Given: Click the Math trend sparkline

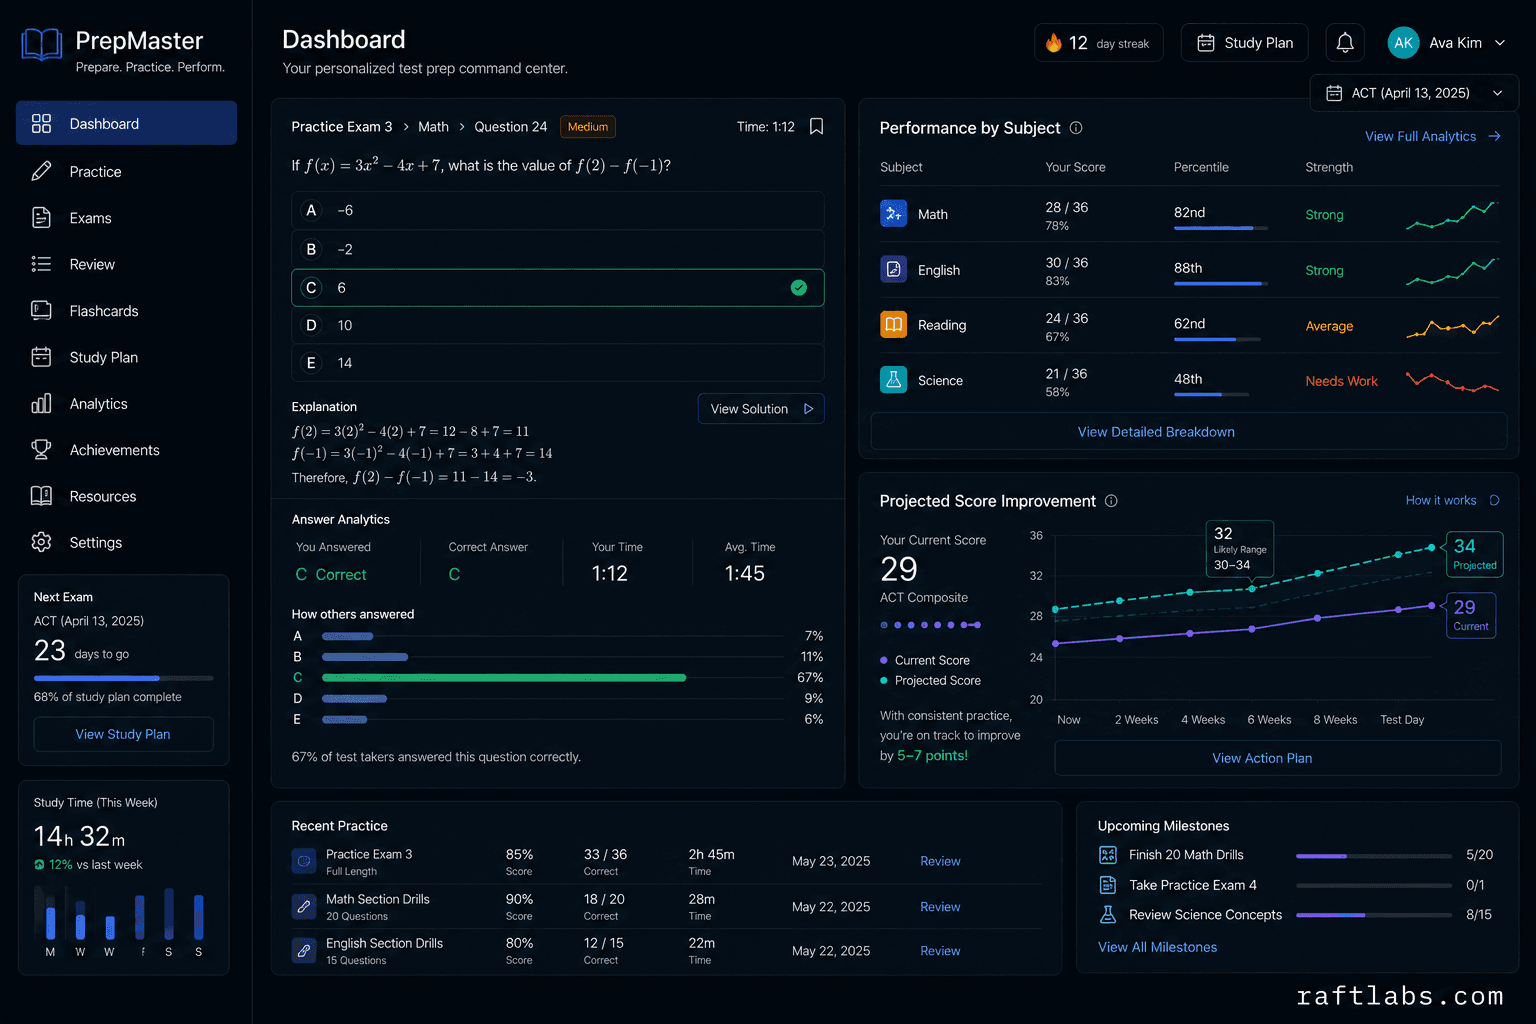Looking at the screenshot, I should pyautogui.click(x=1452, y=215).
